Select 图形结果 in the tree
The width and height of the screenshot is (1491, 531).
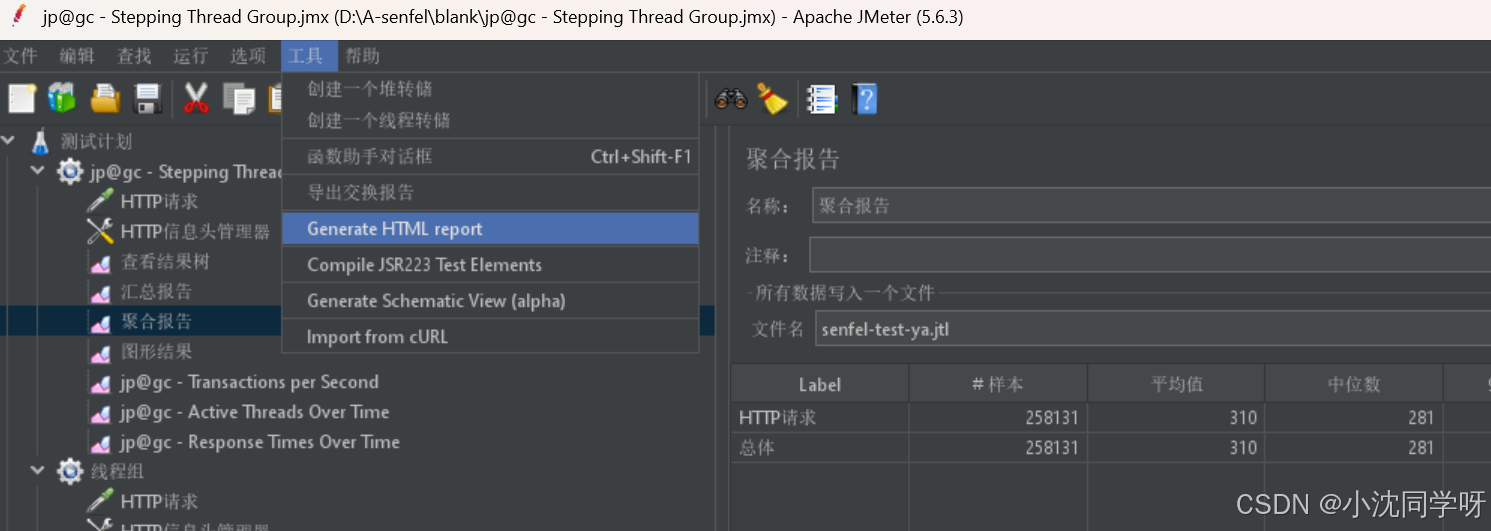pos(156,352)
